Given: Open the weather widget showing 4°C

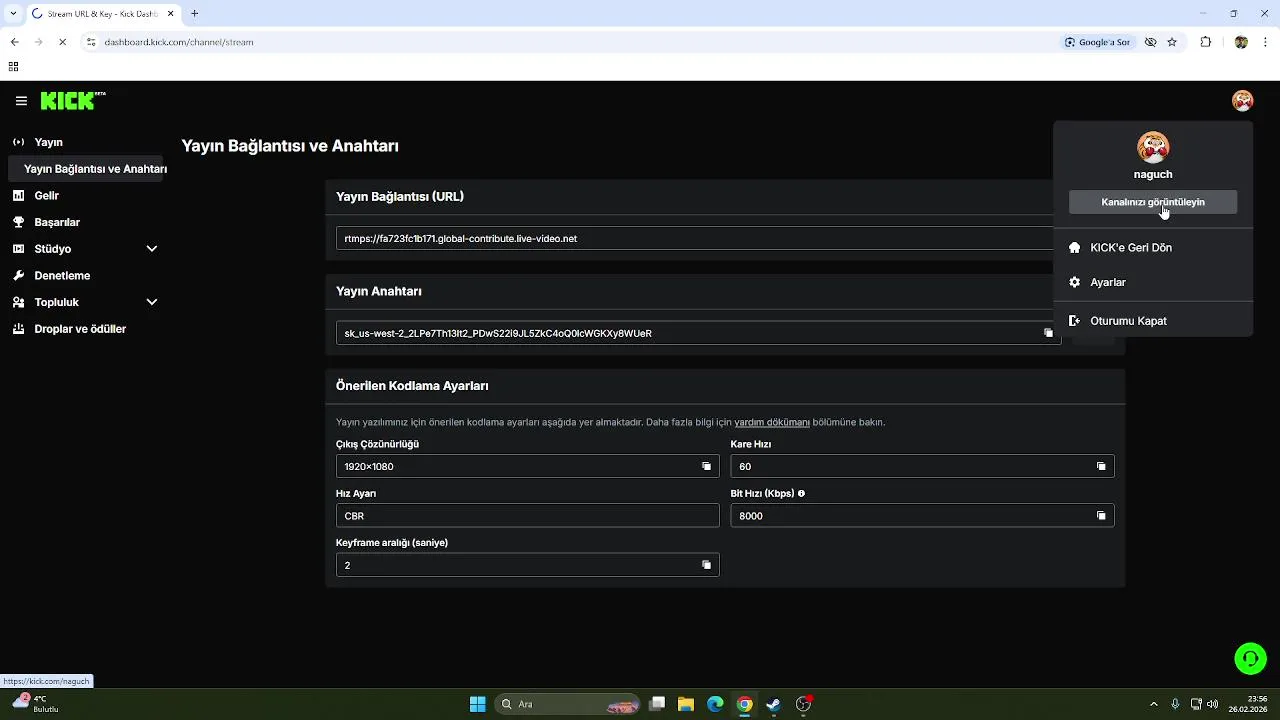Looking at the screenshot, I should pyautogui.click(x=36, y=704).
